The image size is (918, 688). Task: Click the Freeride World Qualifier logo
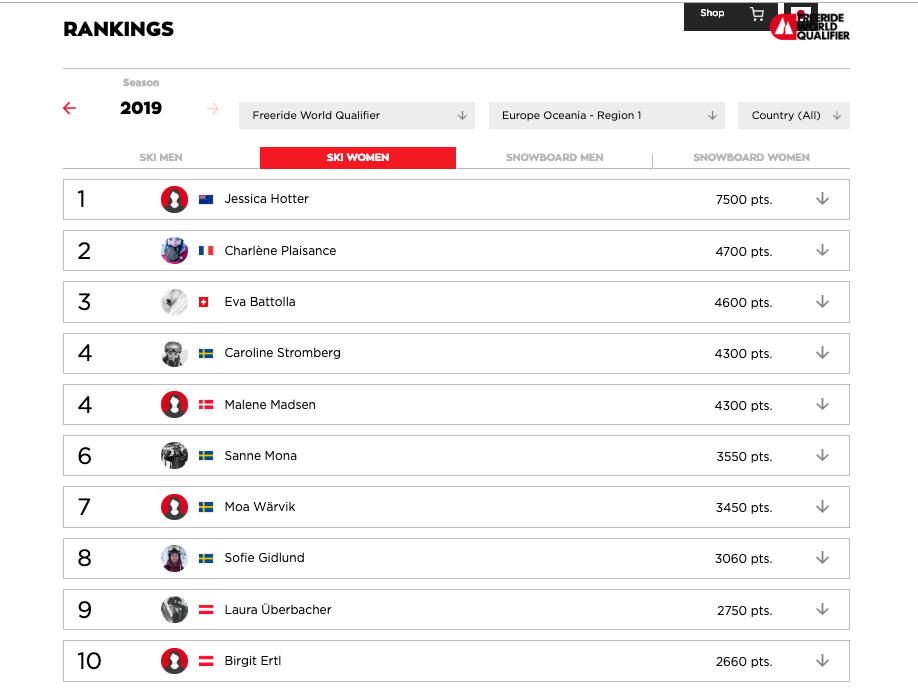[810, 24]
